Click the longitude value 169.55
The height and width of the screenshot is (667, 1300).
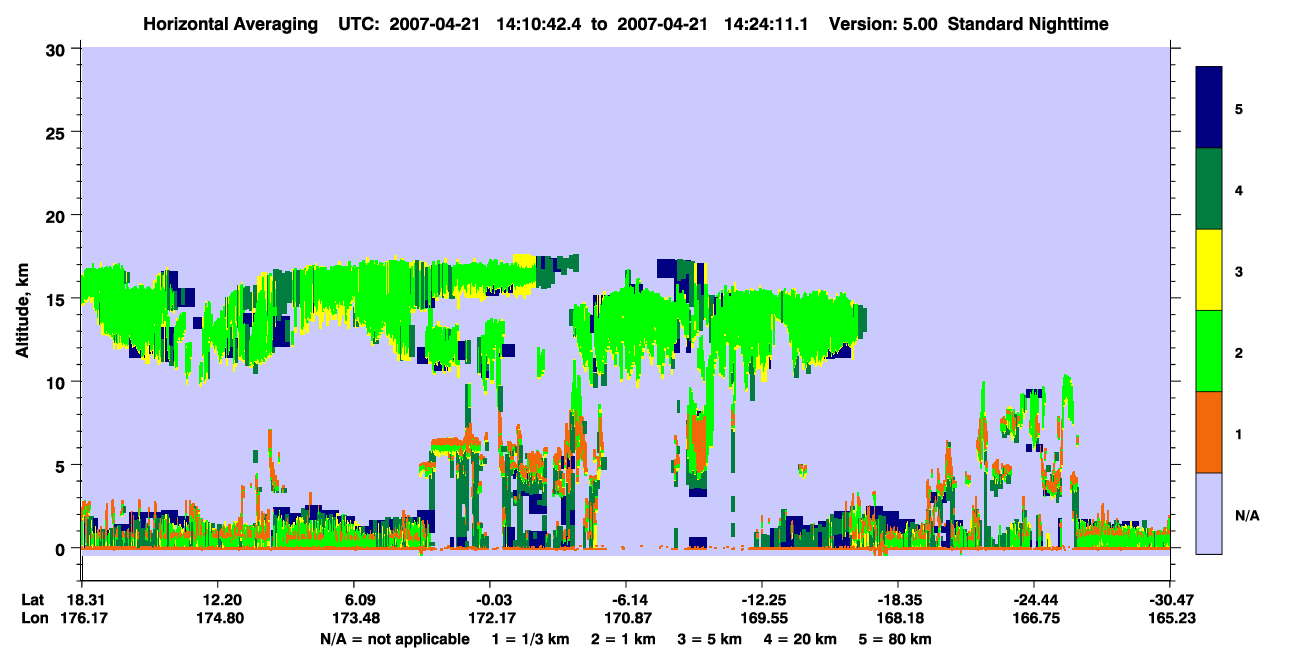tap(762, 618)
